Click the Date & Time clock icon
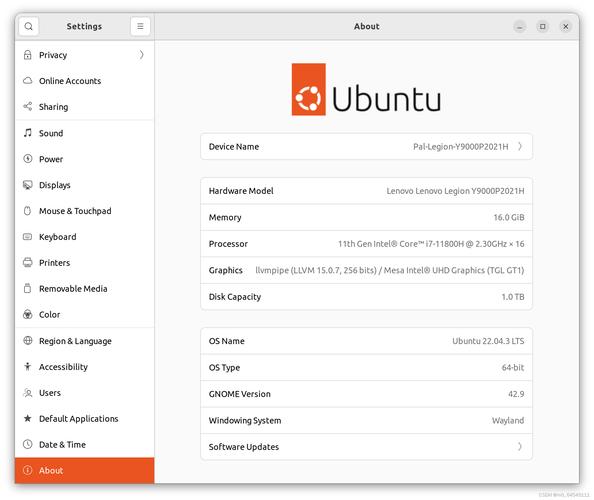Image resolution: width=594 pixels, height=500 pixels. coord(28,444)
